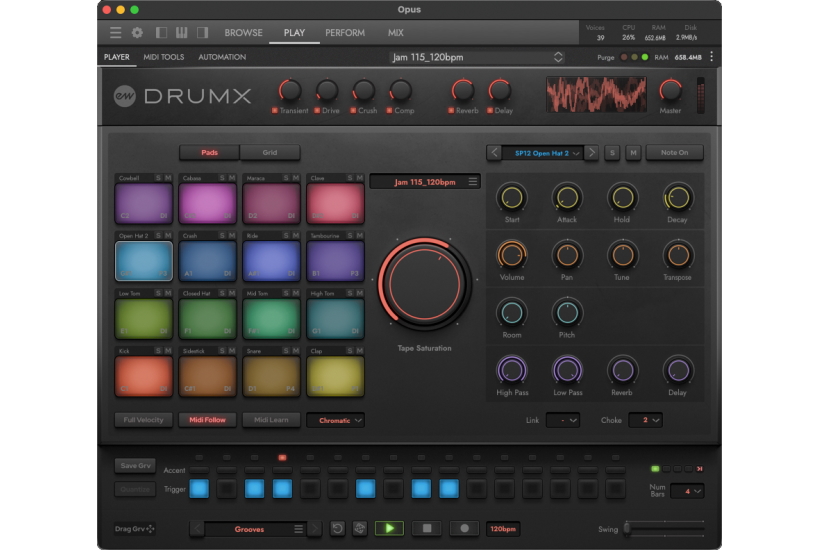Click the Full Velocity button

pyautogui.click(x=144, y=420)
